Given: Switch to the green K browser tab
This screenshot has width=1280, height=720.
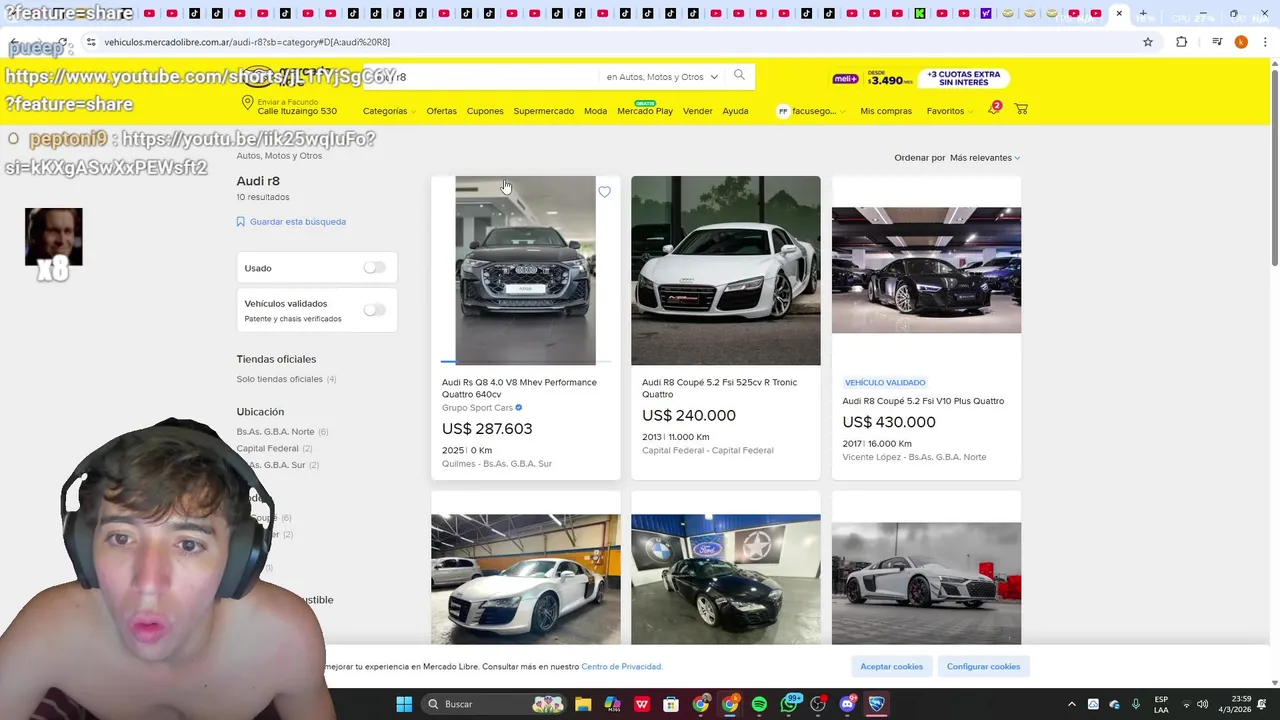Looking at the screenshot, I should point(919,14).
